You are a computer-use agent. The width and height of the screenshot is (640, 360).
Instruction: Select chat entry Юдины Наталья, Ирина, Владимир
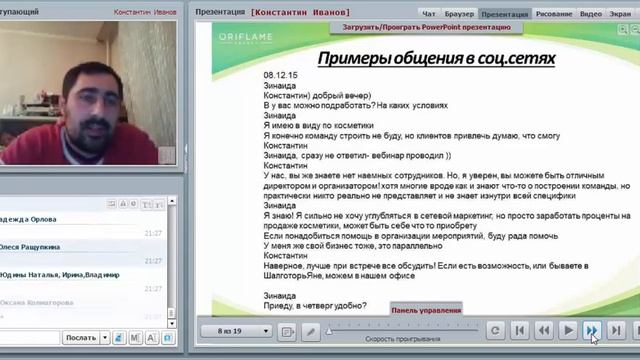coord(60,275)
